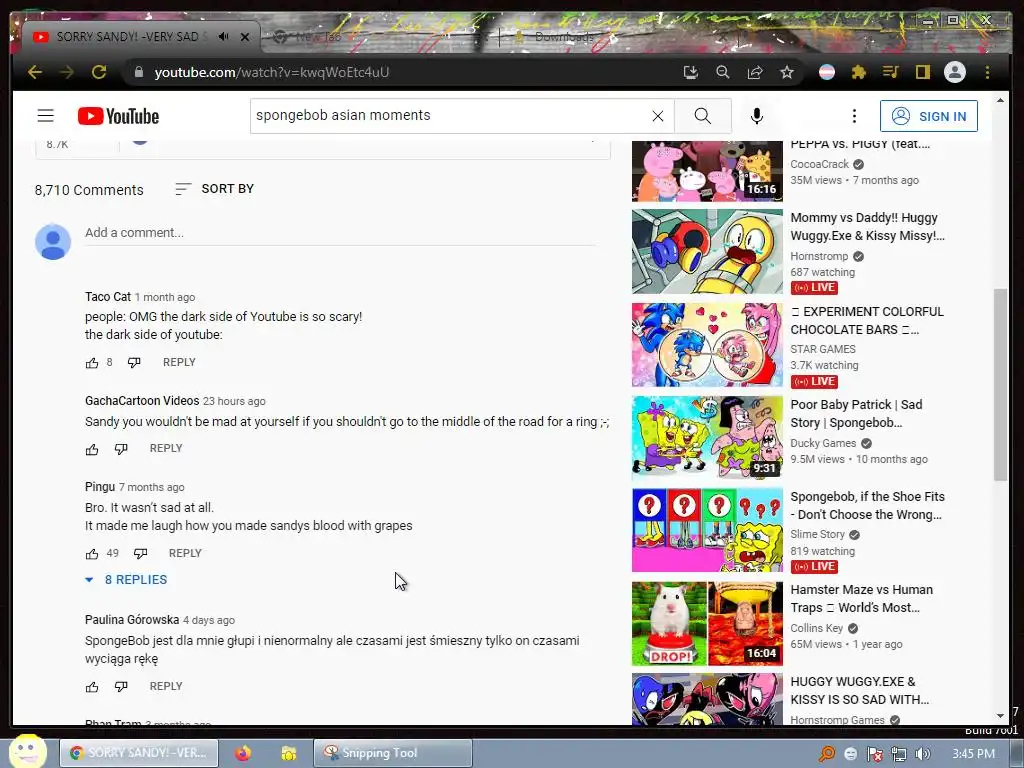Image resolution: width=1024 pixels, height=768 pixels.
Task: Open Hamster Maze vs Human Traps video
Action: (707, 624)
